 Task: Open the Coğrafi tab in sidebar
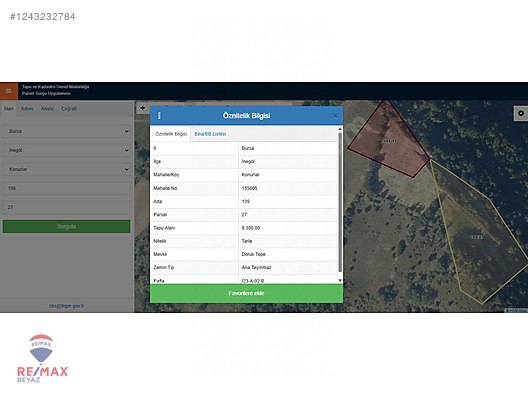pos(69,109)
